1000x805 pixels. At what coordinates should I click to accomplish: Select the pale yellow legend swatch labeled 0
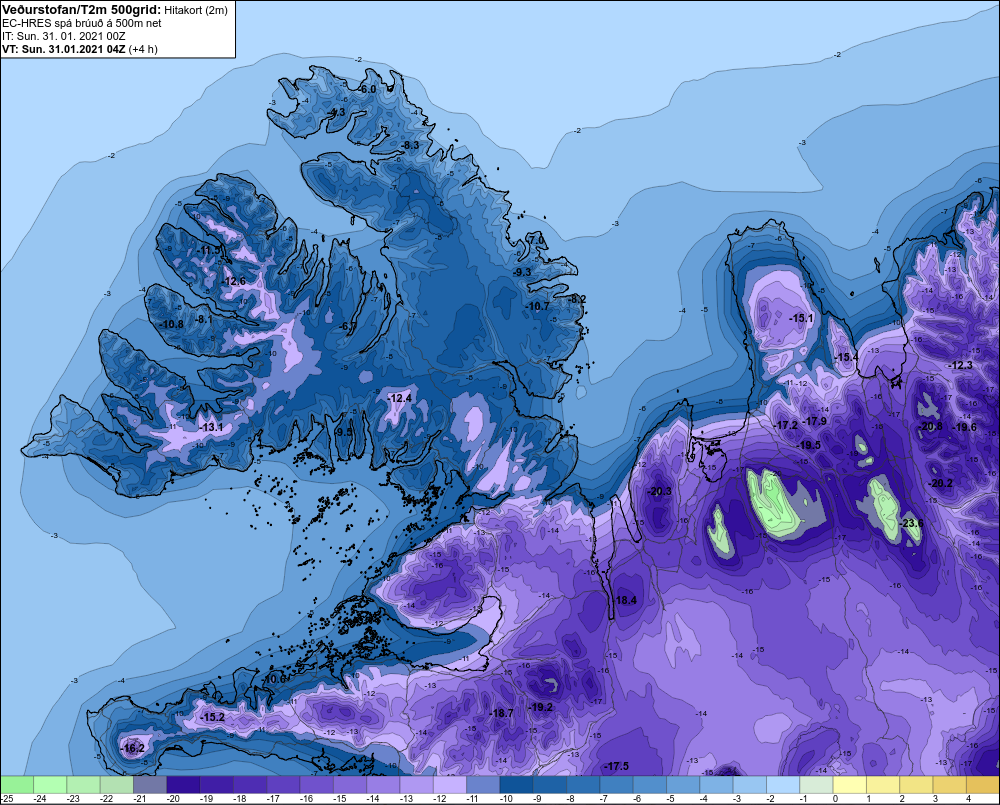click(x=849, y=784)
